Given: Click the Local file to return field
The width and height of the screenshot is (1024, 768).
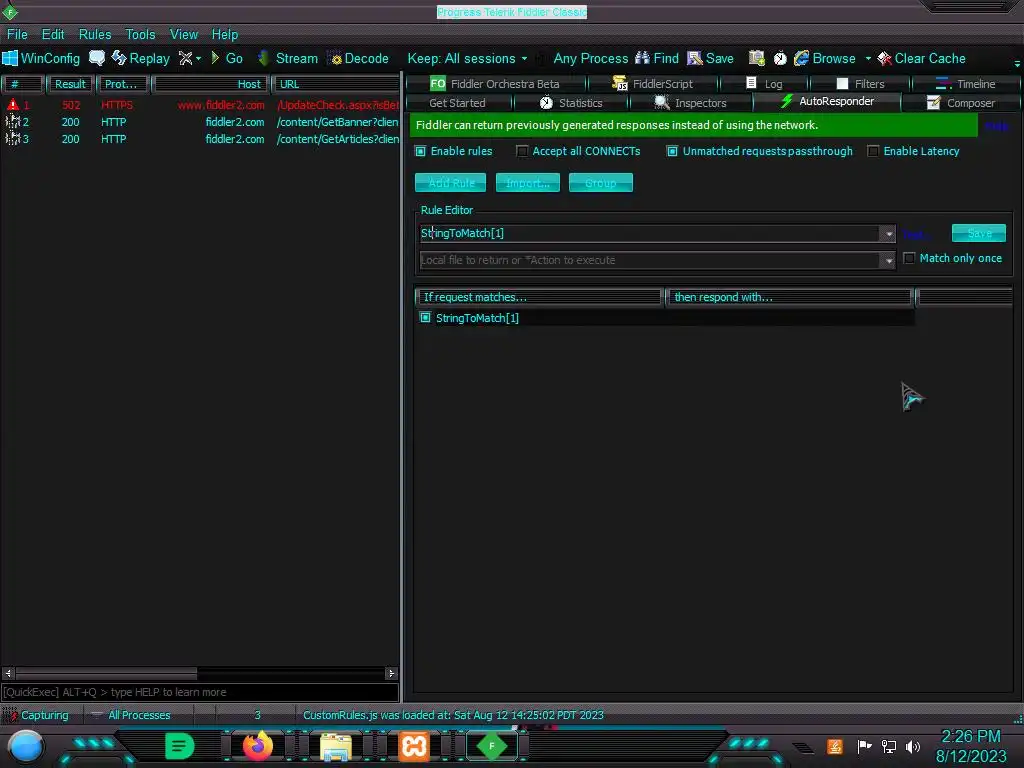Looking at the screenshot, I should pos(650,261).
